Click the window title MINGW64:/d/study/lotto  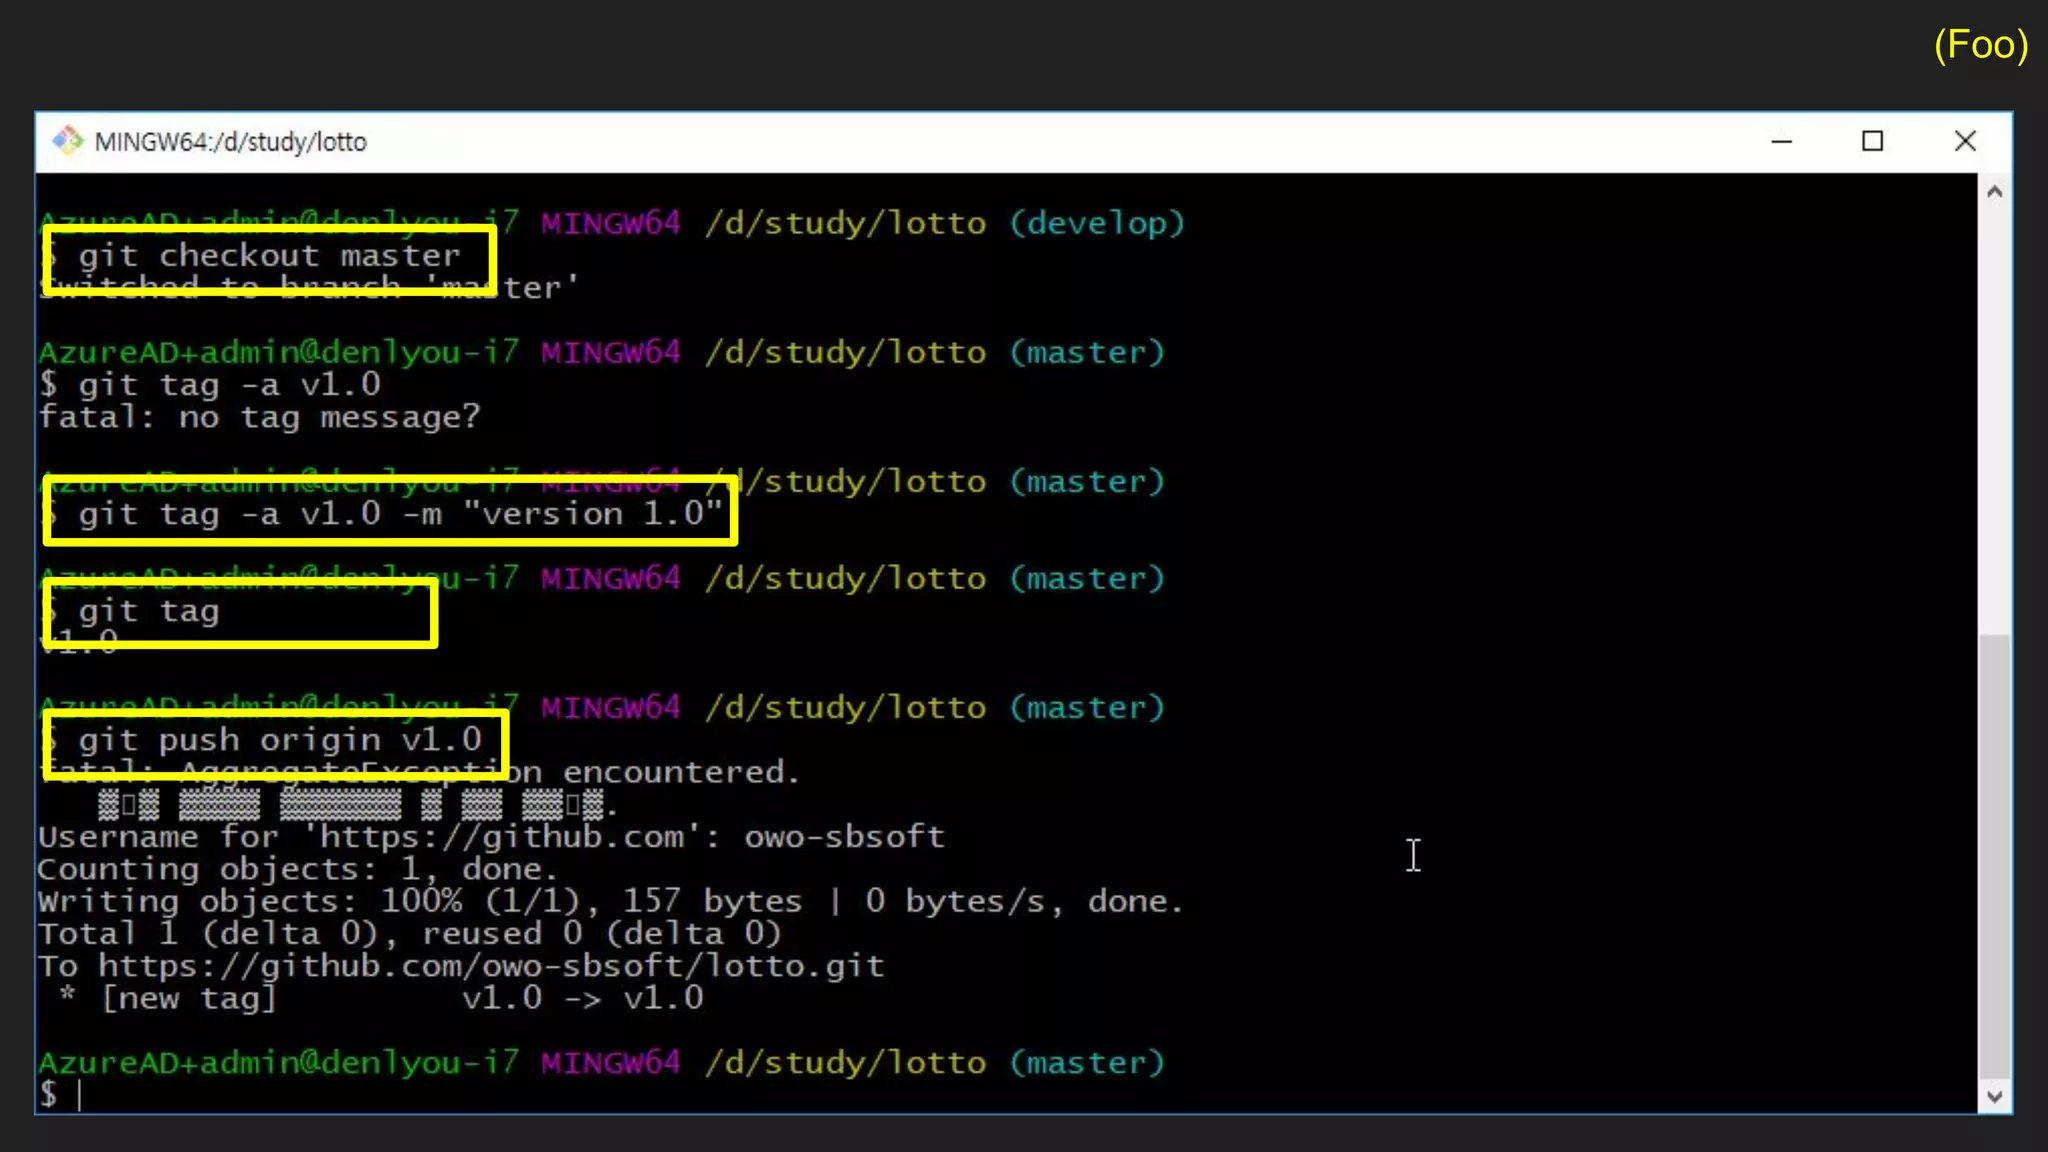(231, 142)
